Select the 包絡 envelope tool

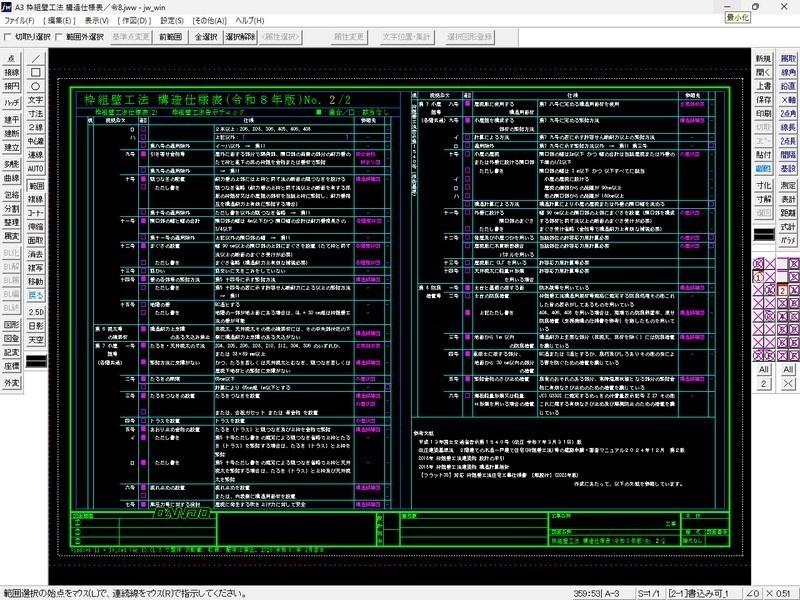coord(12,194)
